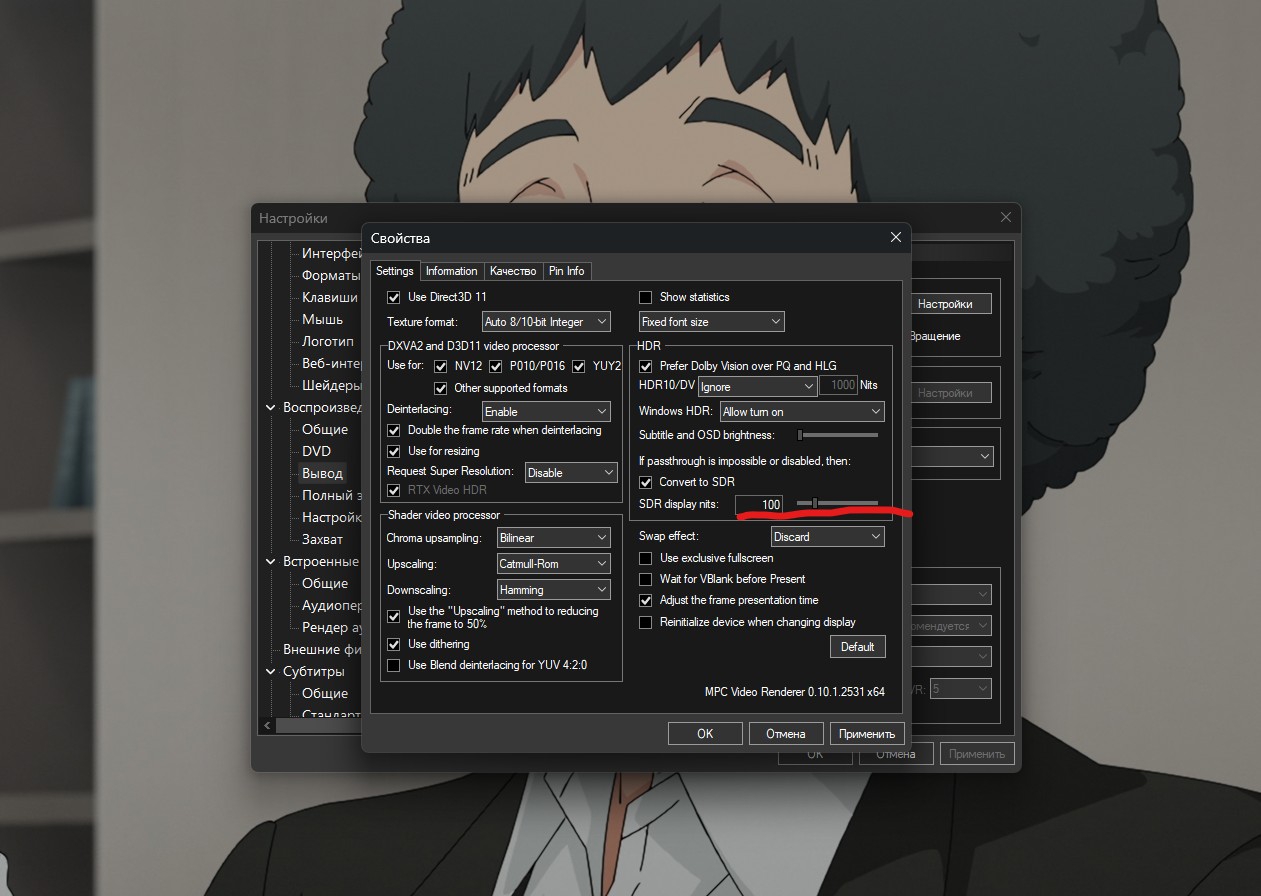Open the Deinterlacing dropdown

coord(546,411)
